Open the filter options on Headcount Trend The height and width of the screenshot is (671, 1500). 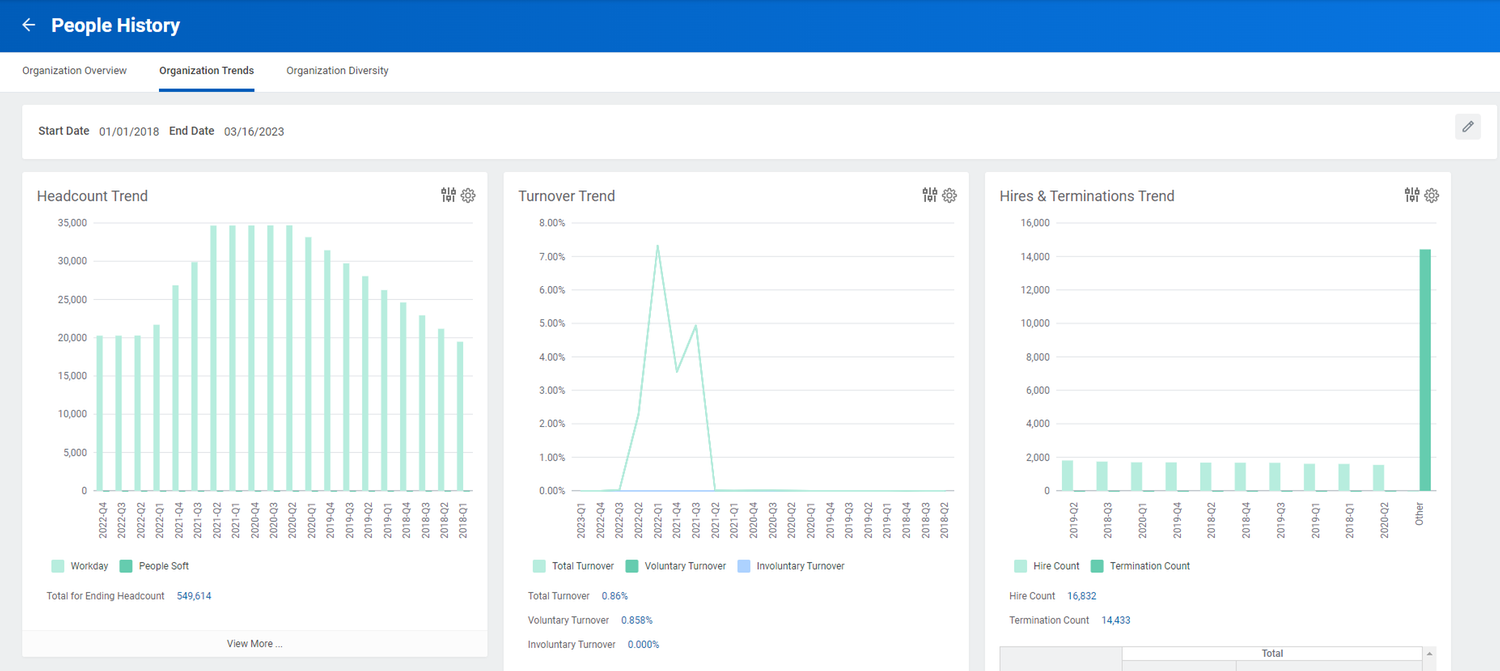(x=447, y=195)
